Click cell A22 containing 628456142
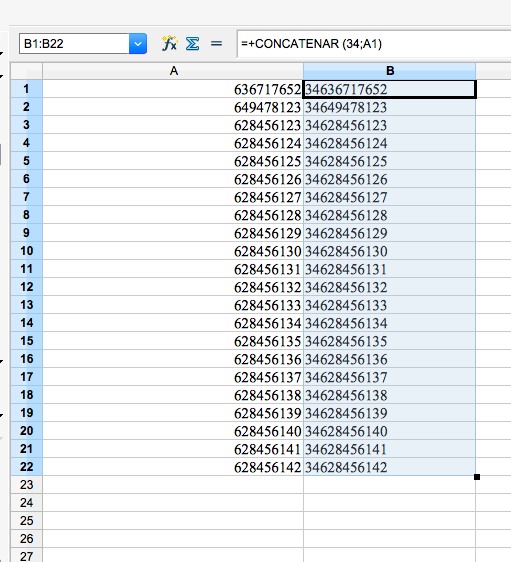This screenshot has width=511, height=562. pyautogui.click(x=173, y=467)
